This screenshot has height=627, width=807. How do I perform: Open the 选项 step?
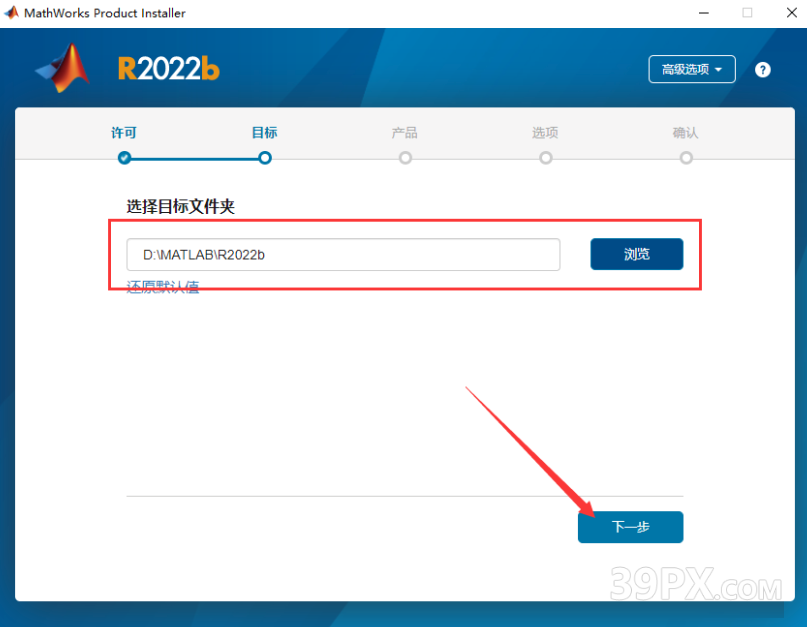[545, 133]
